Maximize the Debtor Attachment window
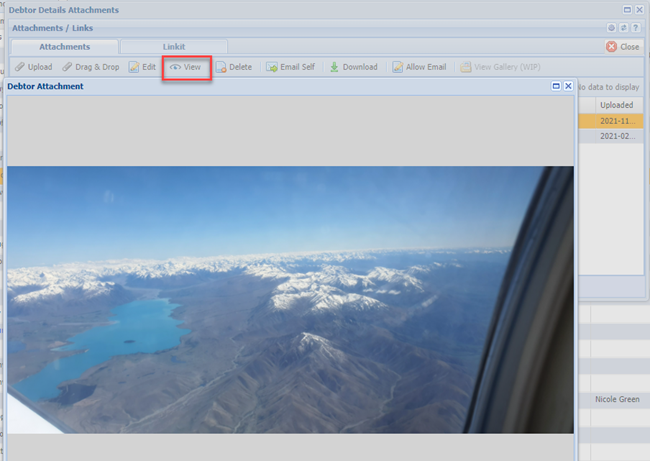This screenshot has height=461, width=650. tap(556, 87)
